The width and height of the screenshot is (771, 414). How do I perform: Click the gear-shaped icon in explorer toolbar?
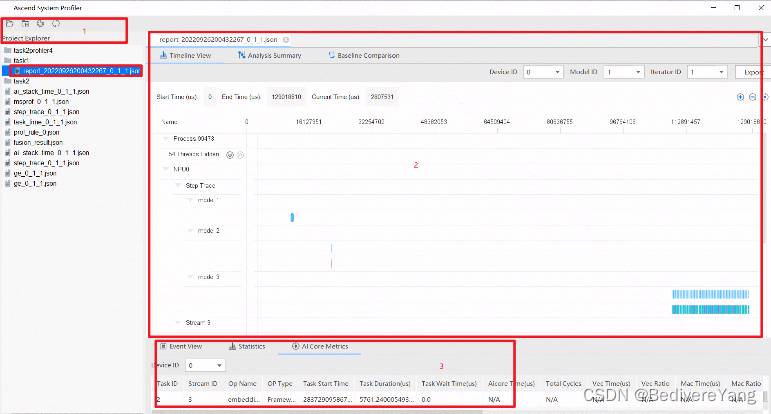(40, 24)
